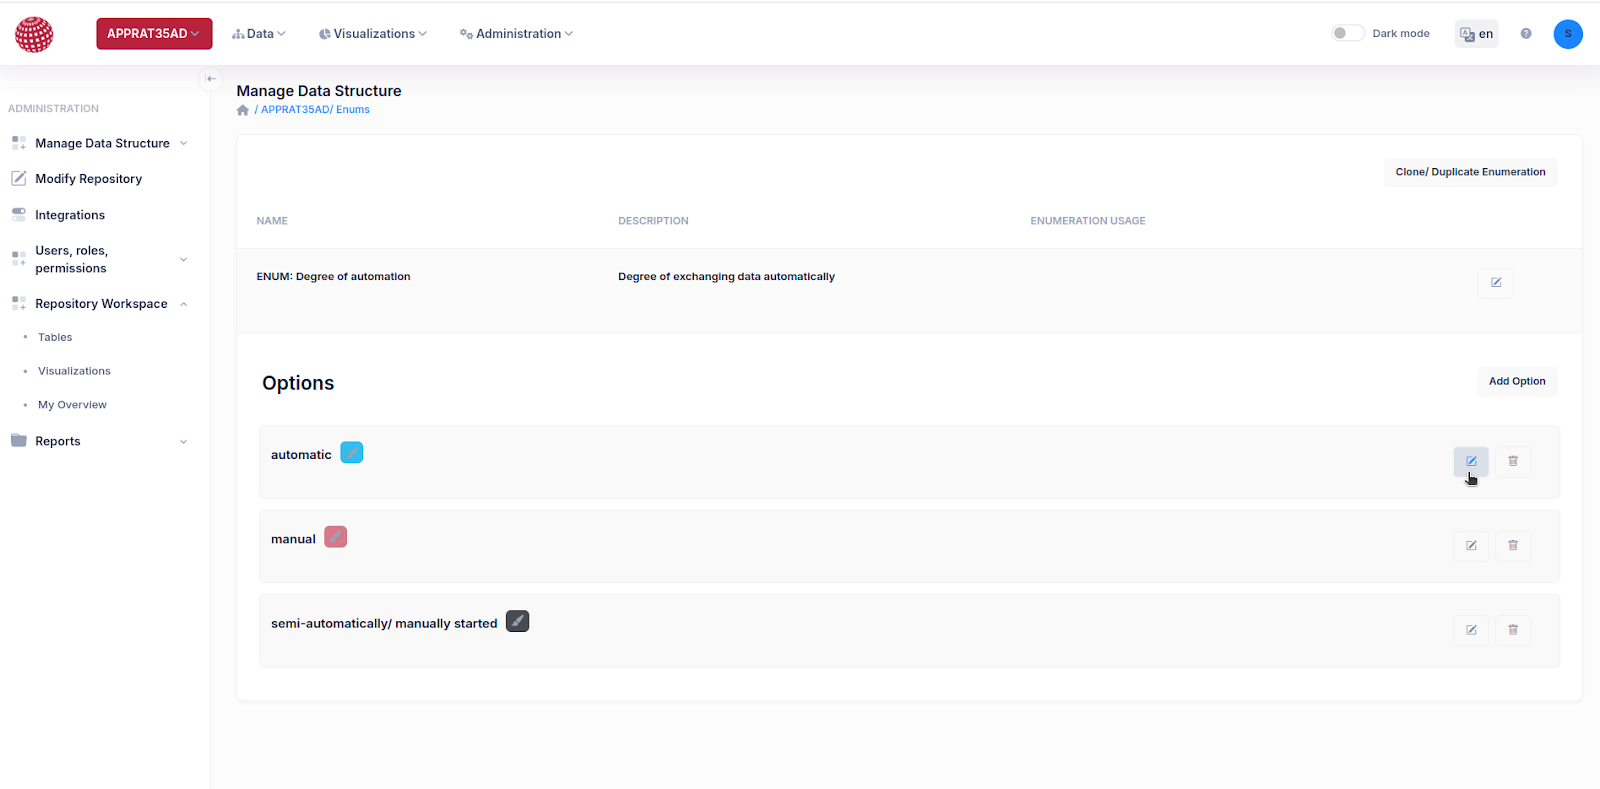The image size is (1600, 789).
Task: Click the Users, roles, permissions sidebar icon
Action: tap(19, 258)
